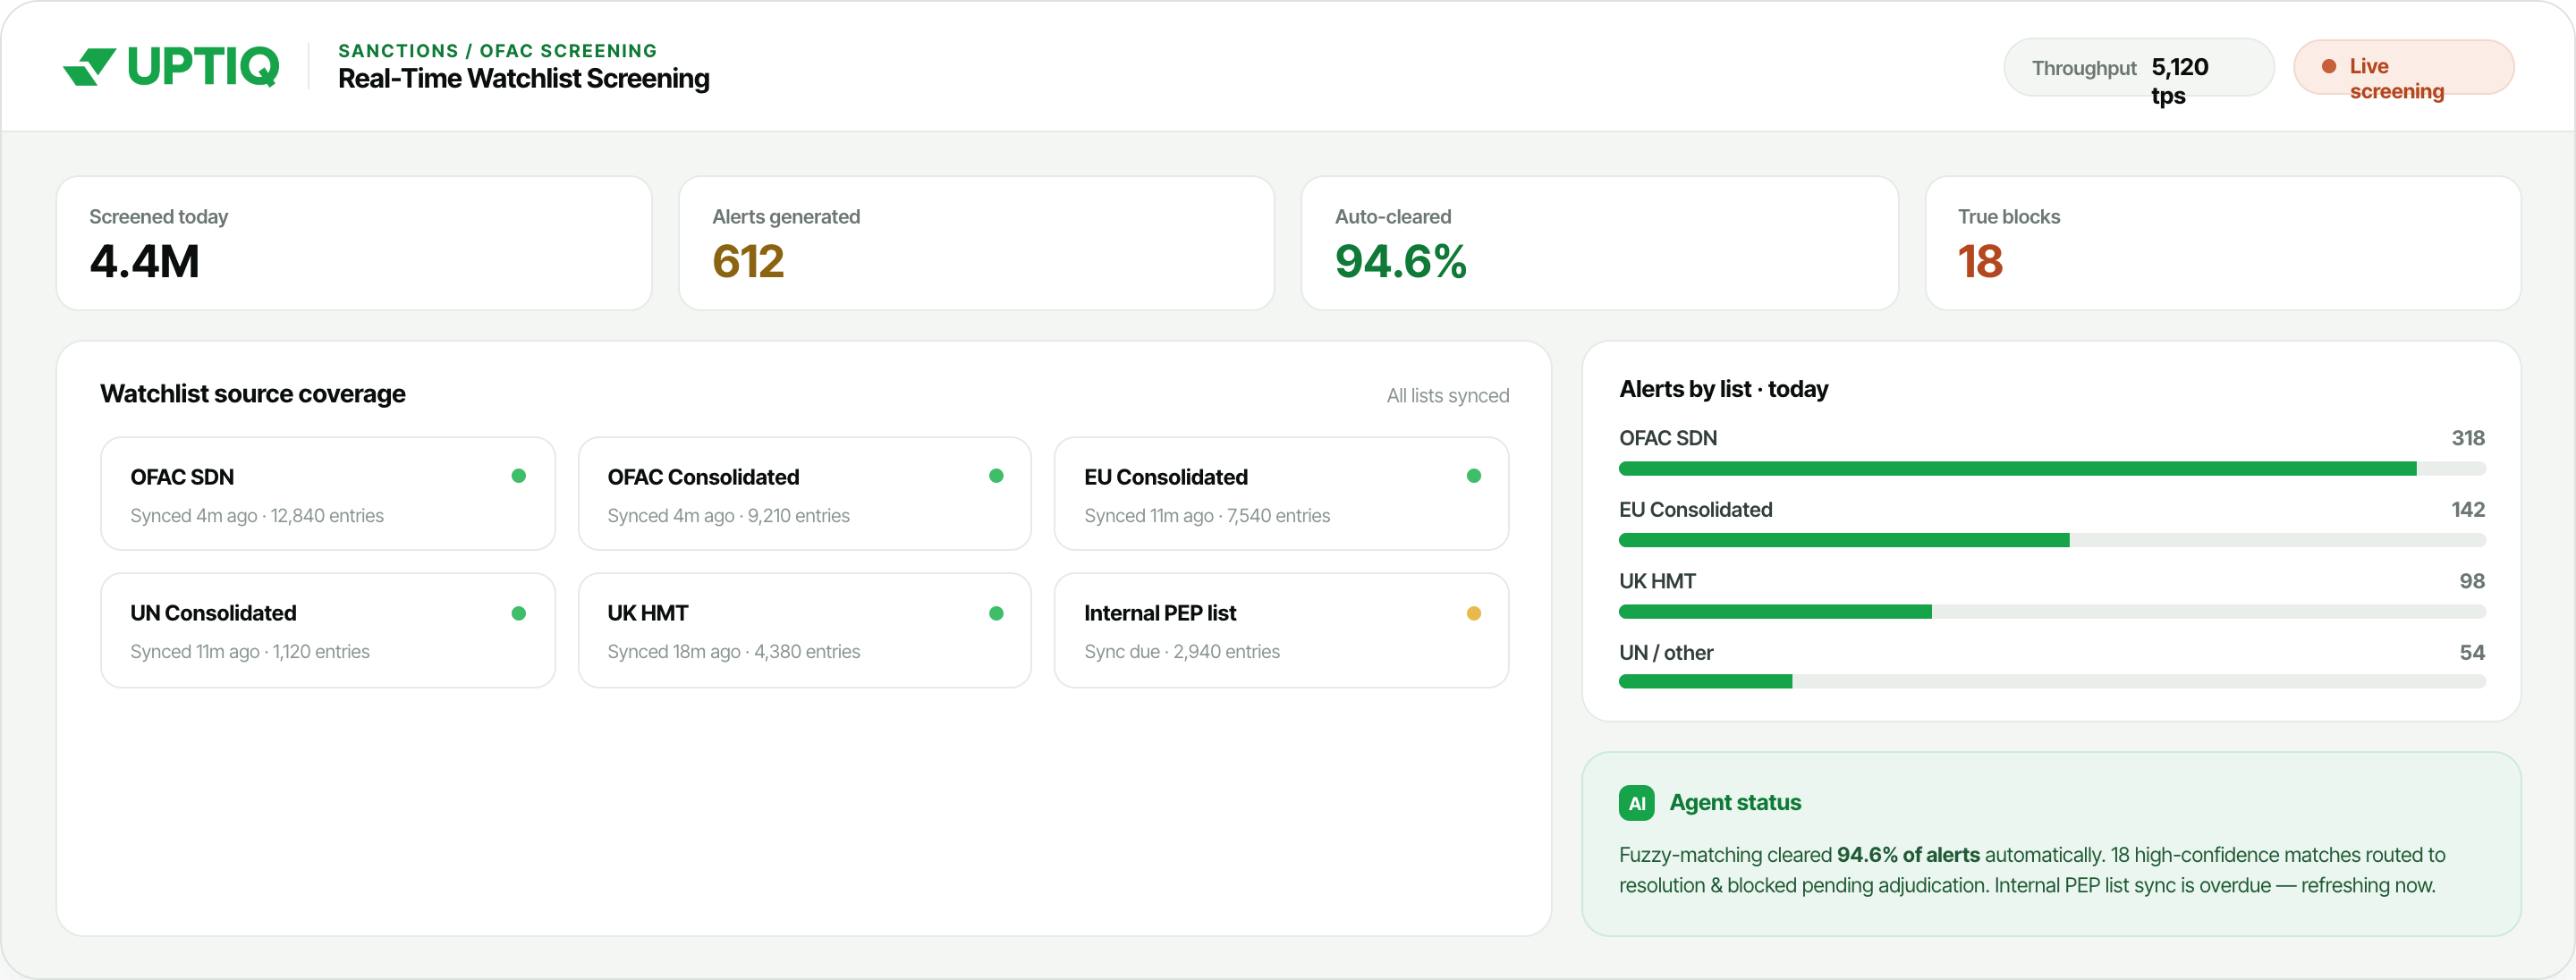Open the Internal PEP list source card
The height and width of the screenshot is (980, 2576).
[x=1280, y=630]
